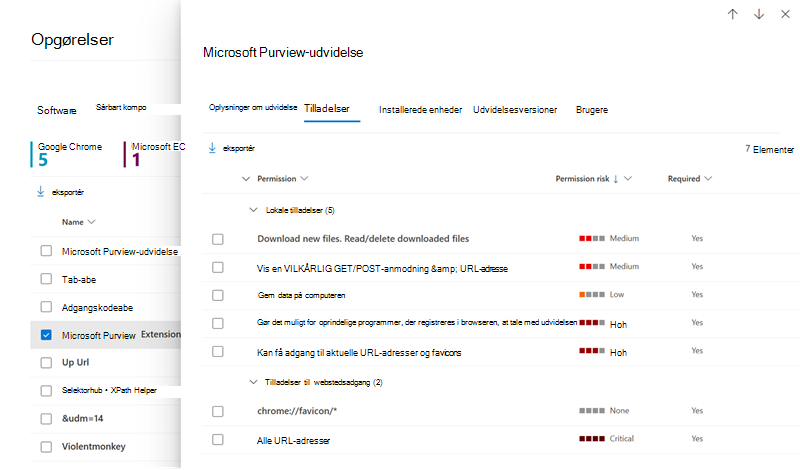This screenshot has height=470, width=800.
Task: Tick checkbox for Microsoft Purview-udvidelse in list
Action: tap(46, 251)
